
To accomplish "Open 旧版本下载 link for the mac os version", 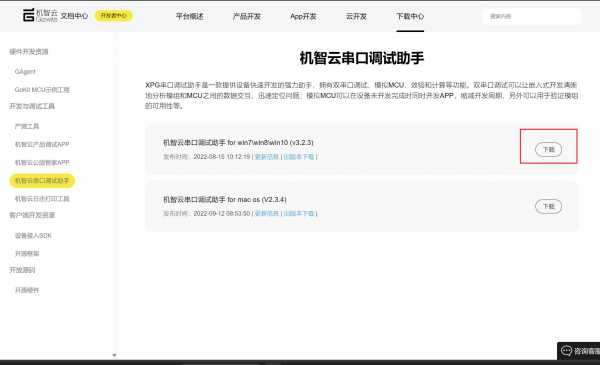I will (x=299, y=213).
